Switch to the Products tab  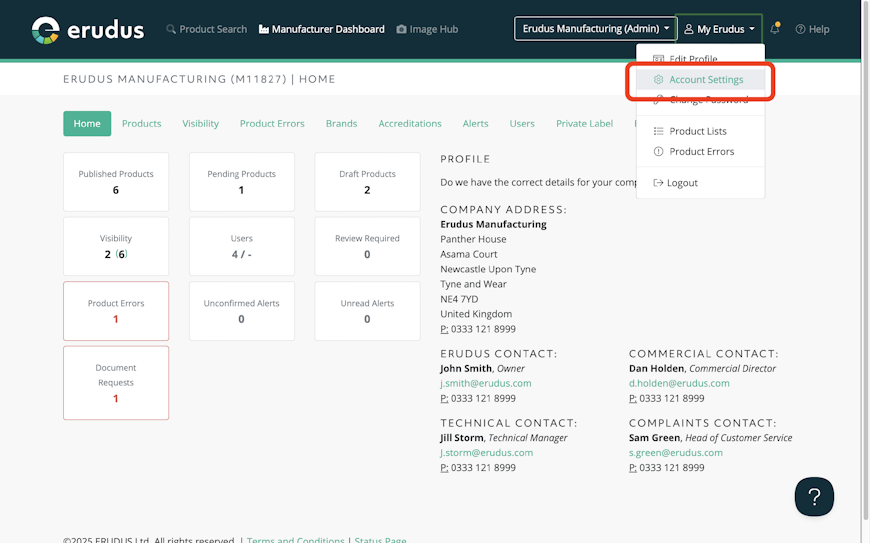[x=141, y=123]
